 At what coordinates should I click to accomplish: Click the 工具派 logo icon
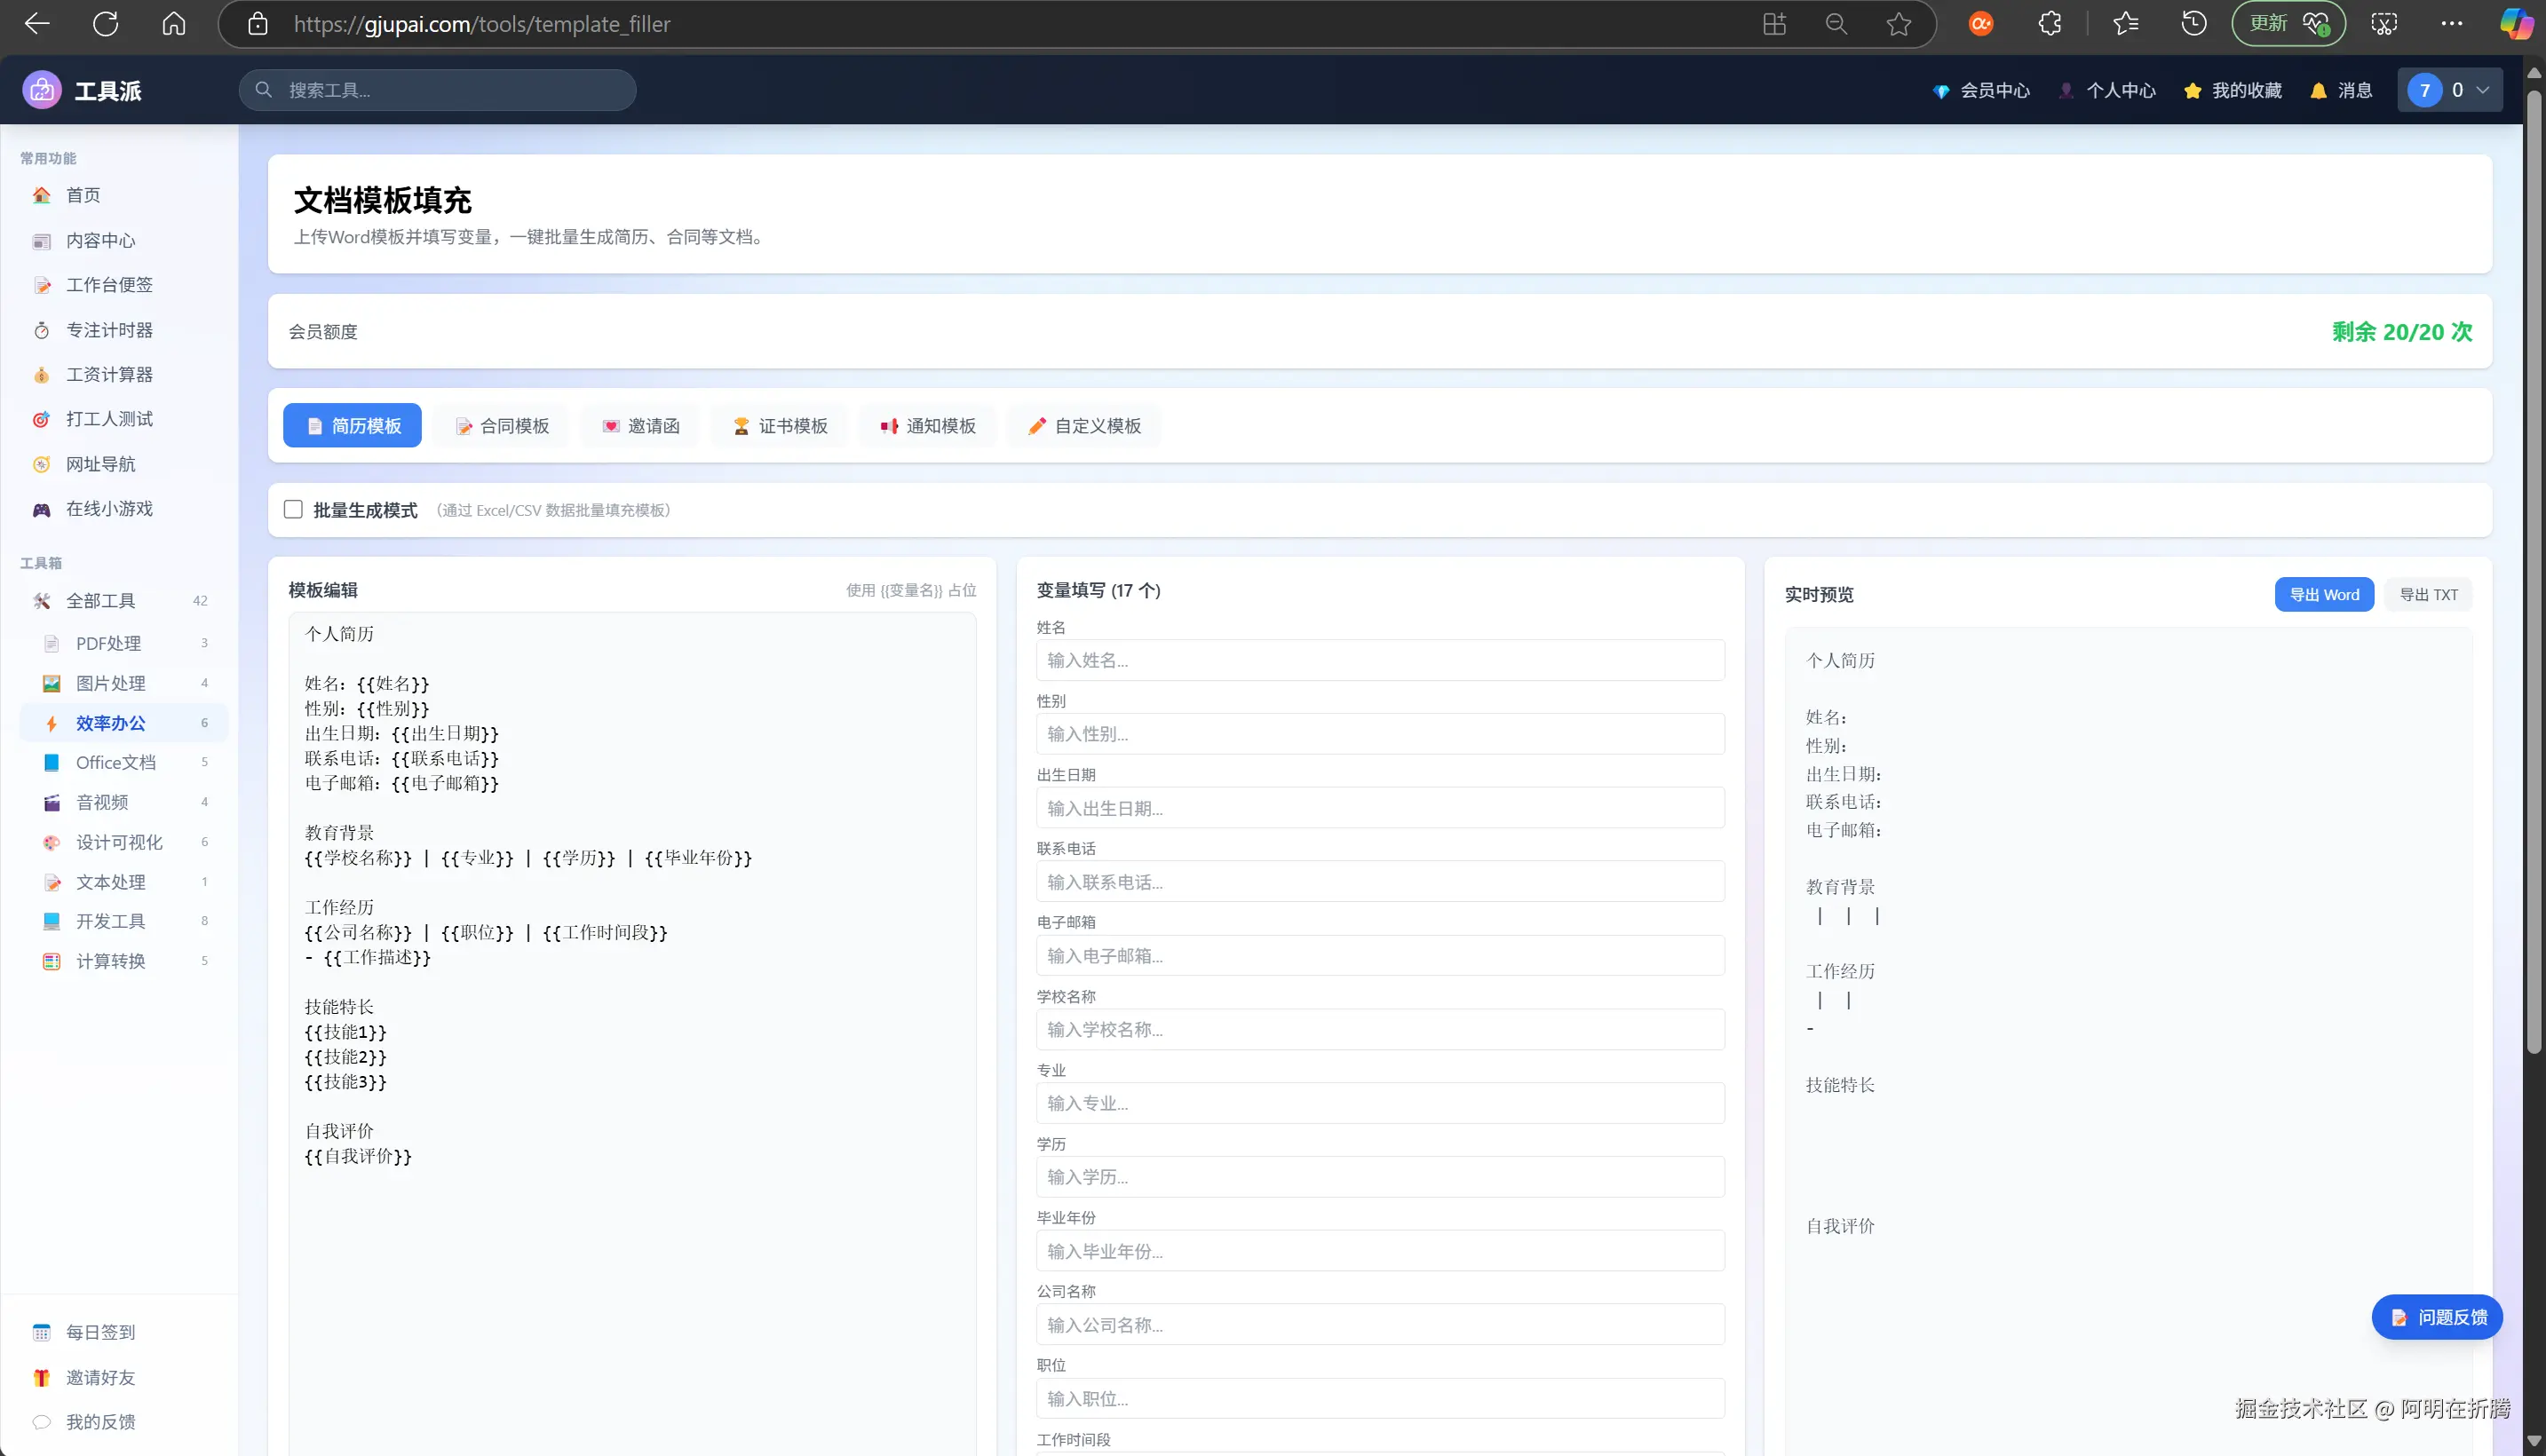pyautogui.click(x=42, y=90)
